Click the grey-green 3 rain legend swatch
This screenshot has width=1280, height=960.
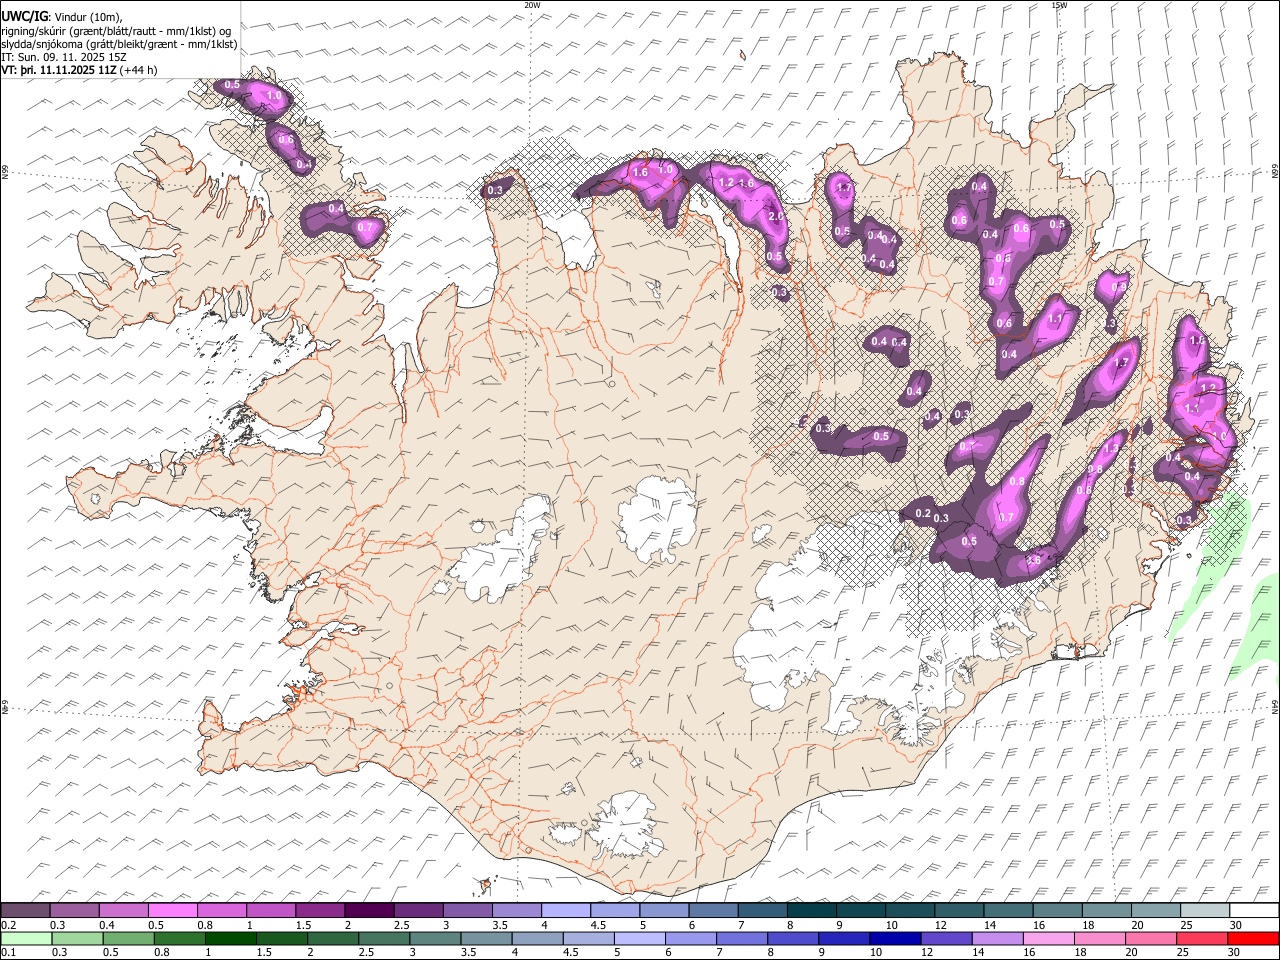pyautogui.click(x=434, y=939)
